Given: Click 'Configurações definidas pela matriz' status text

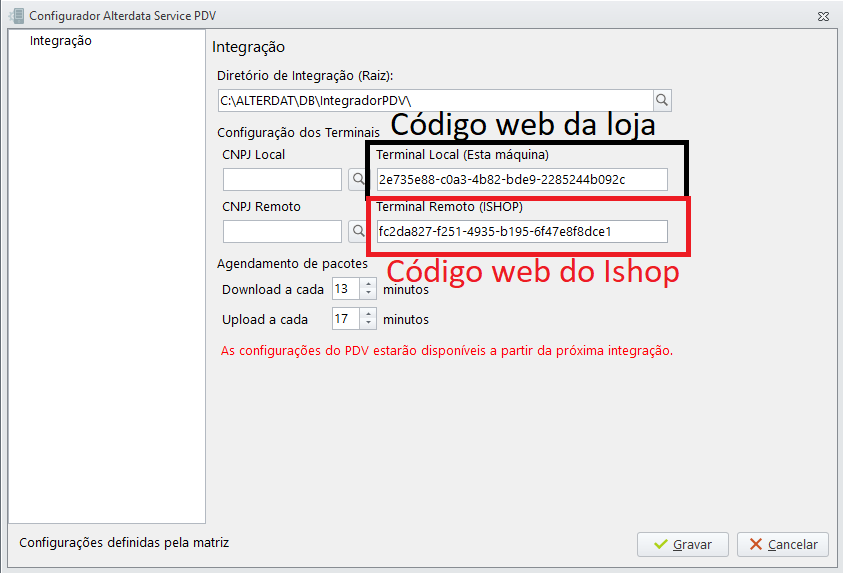Looking at the screenshot, I should click(124, 543).
